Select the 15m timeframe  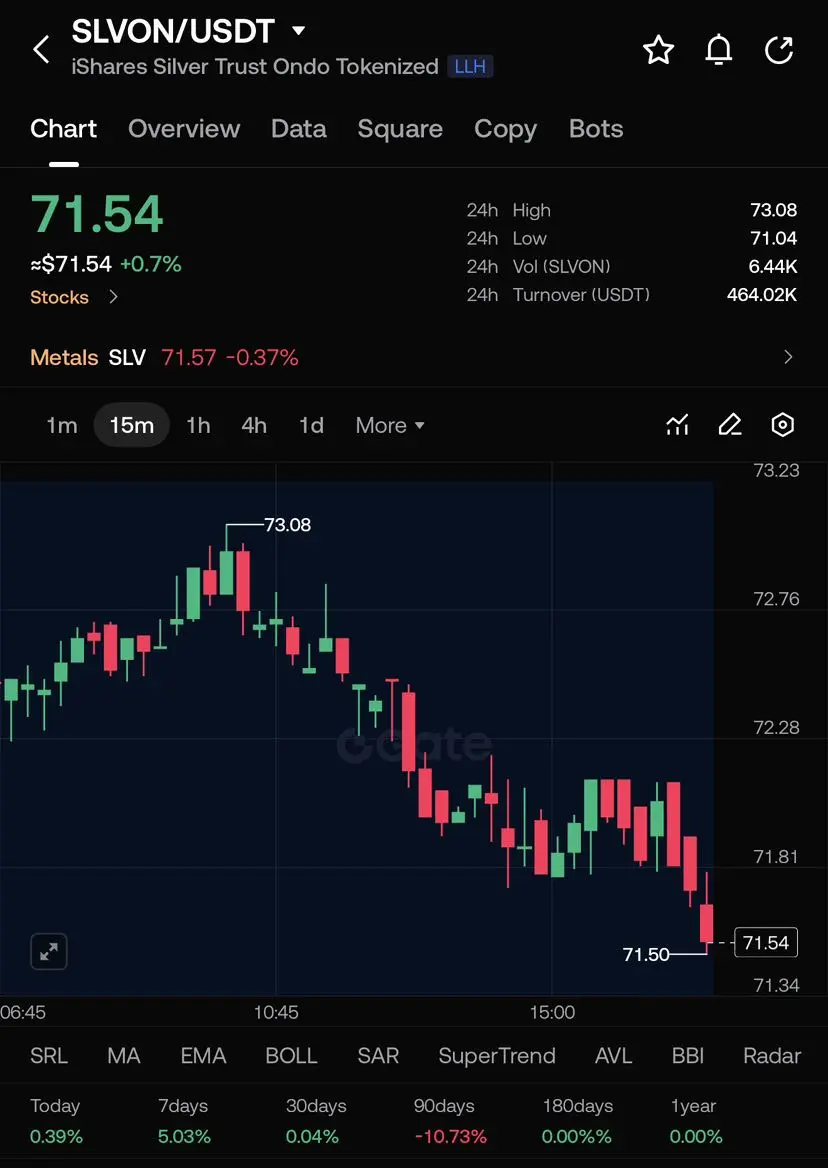click(132, 425)
